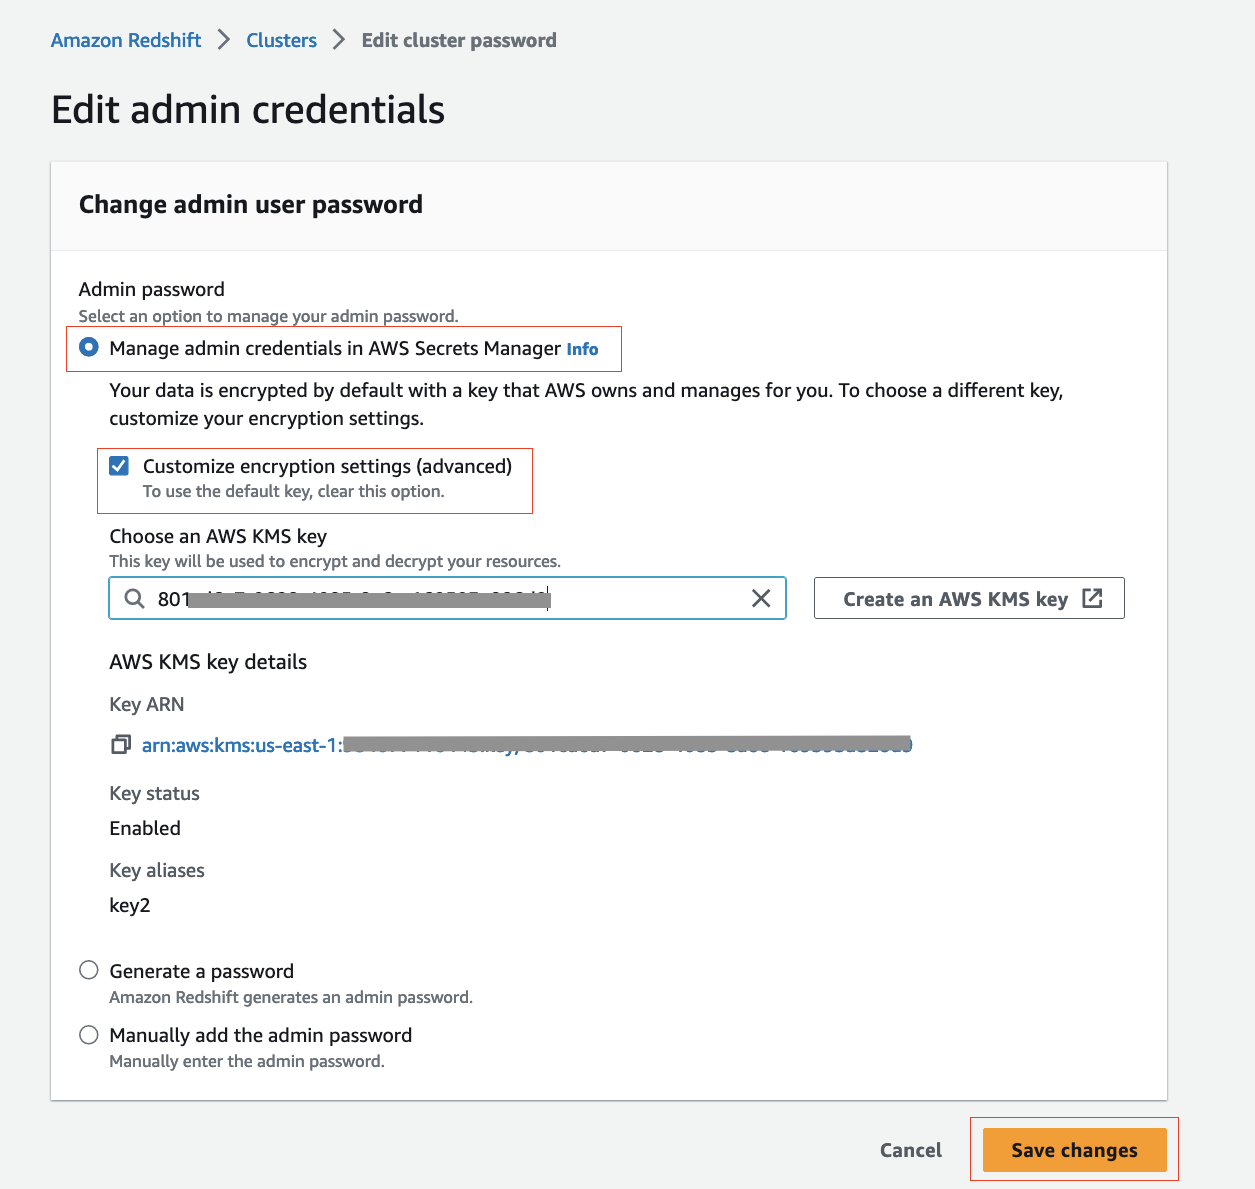Open the Info link for Secrets Manager
Image resolution: width=1255 pixels, height=1189 pixels.
pos(582,349)
